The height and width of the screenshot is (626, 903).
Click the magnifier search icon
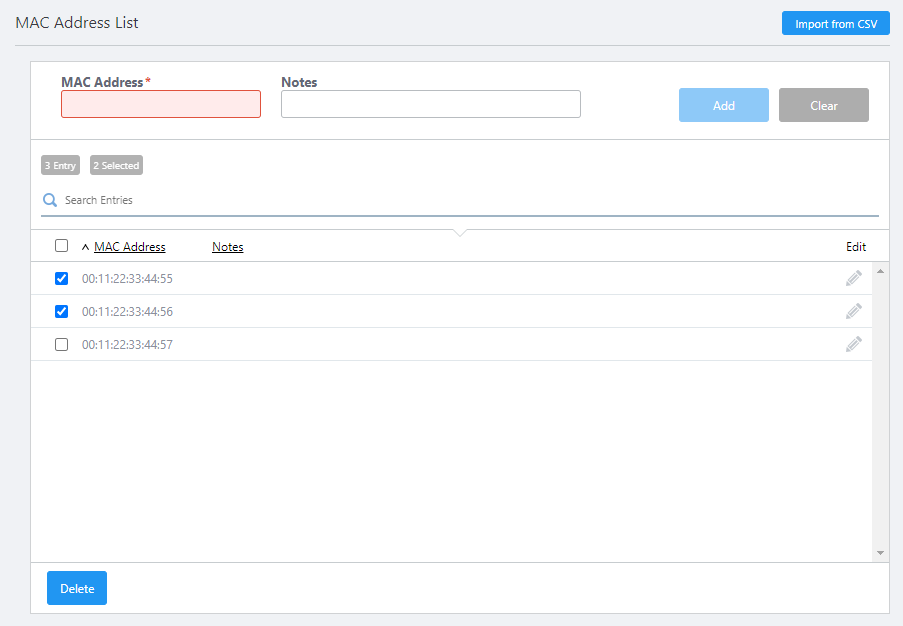pos(50,201)
